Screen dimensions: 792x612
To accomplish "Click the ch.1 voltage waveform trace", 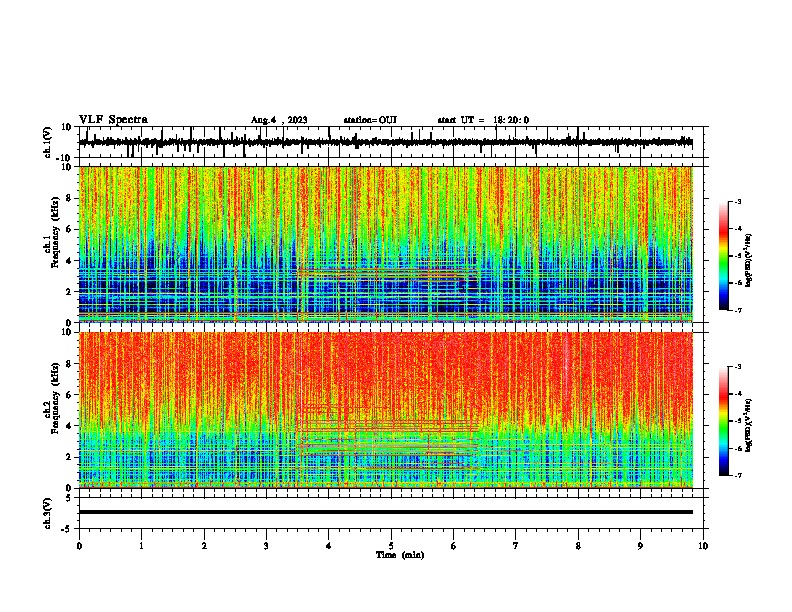I will click(x=385, y=142).
